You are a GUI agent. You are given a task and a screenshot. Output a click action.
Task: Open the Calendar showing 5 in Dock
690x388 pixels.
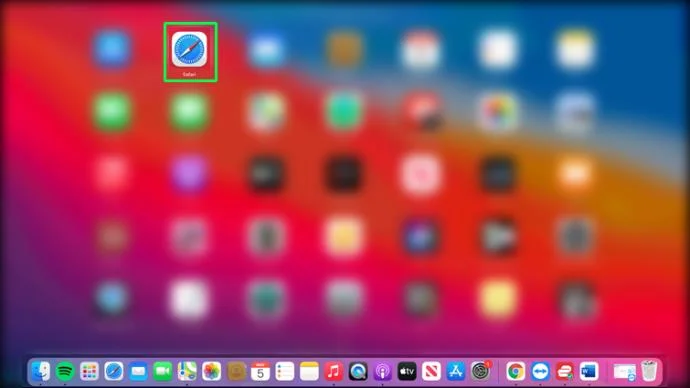pos(261,372)
